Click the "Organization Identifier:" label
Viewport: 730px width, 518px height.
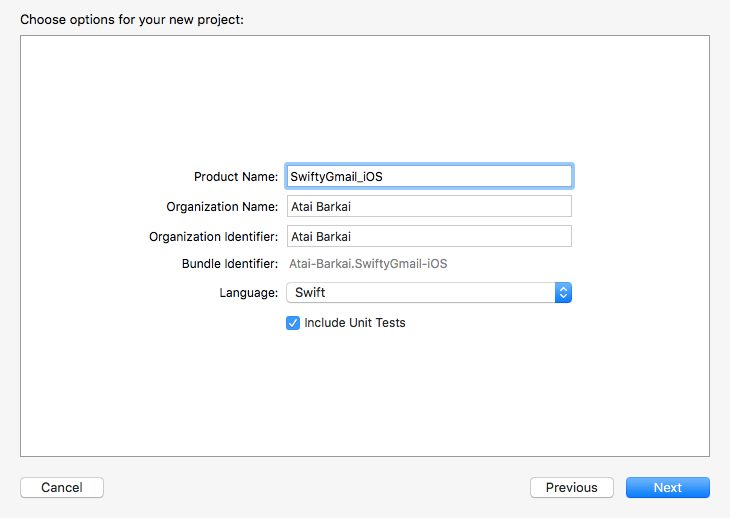pyautogui.click(x=213, y=237)
